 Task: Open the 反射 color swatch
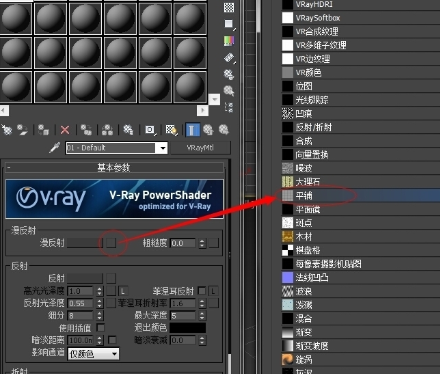pyautogui.click(x=85, y=278)
